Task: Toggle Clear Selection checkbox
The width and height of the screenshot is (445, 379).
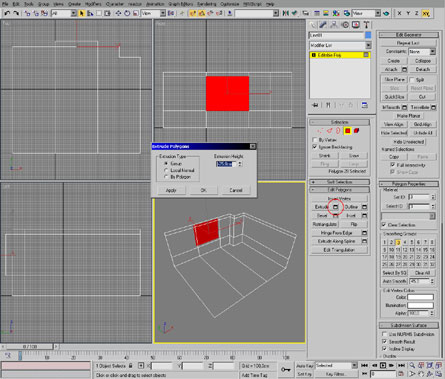Action: [x=384, y=225]
